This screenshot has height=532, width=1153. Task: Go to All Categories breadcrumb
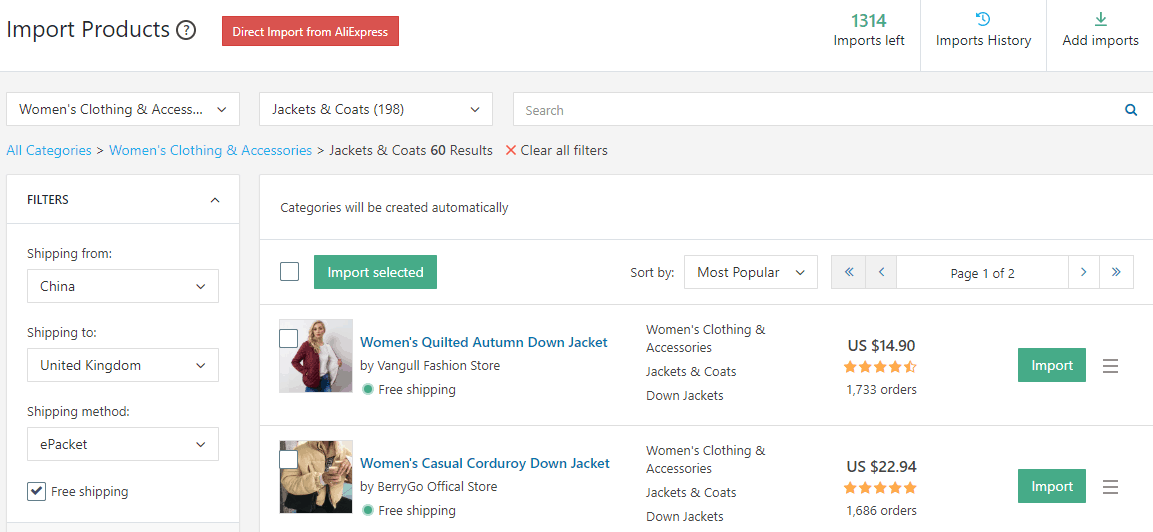[49, 151]
